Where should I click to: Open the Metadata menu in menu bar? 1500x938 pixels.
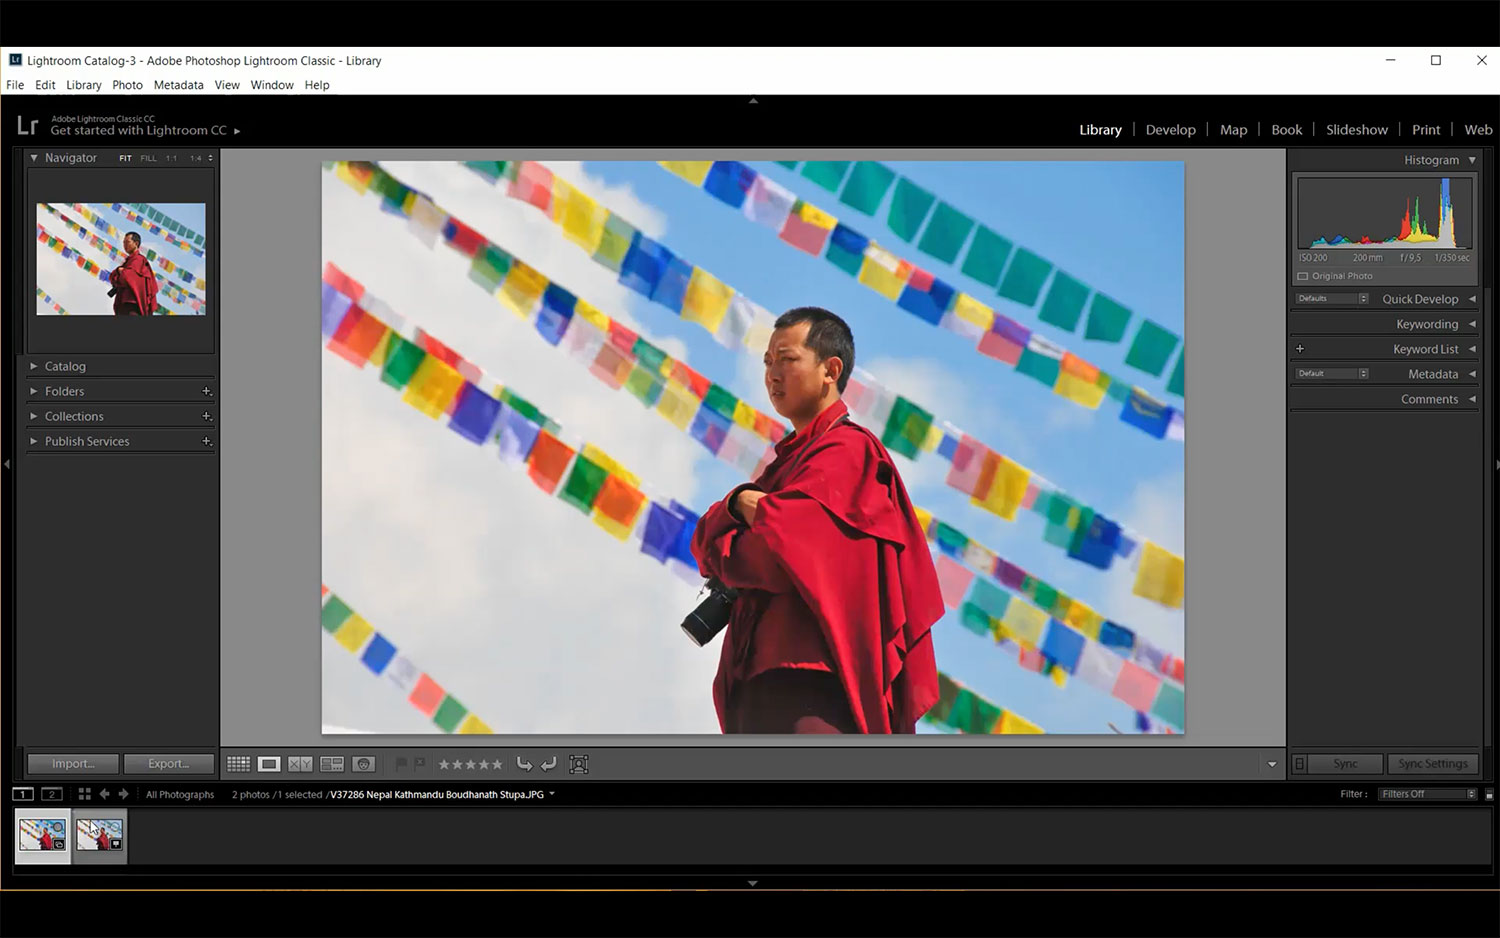(x=178, y=85)
